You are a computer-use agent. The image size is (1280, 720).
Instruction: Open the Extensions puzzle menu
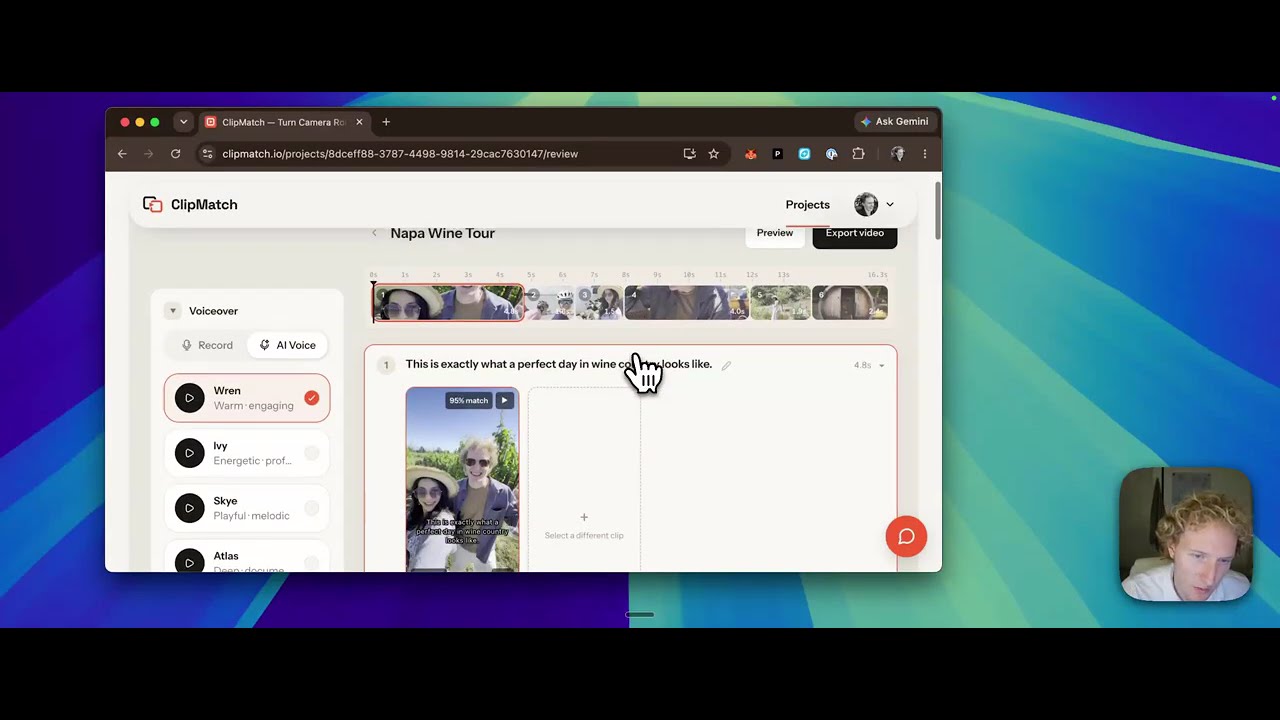coord(858,154)
